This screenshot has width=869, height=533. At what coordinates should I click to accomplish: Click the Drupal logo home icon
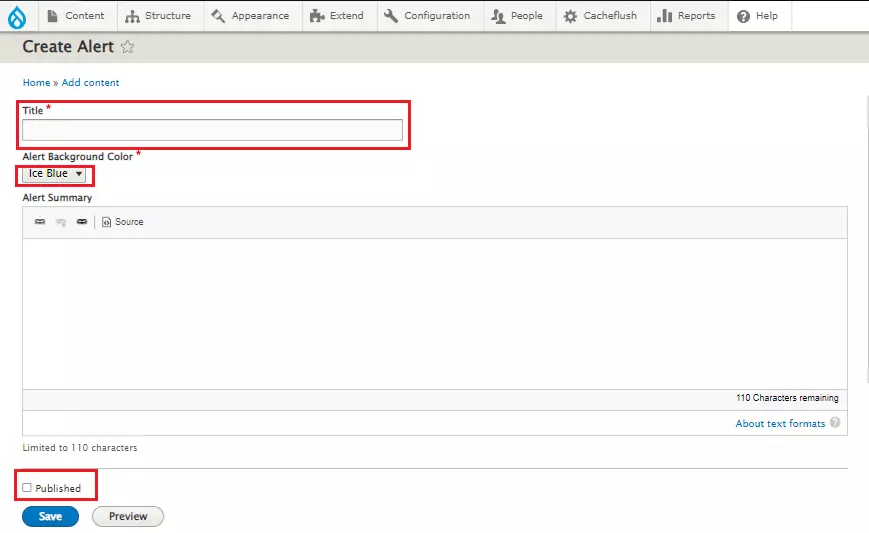coord(17,17)
